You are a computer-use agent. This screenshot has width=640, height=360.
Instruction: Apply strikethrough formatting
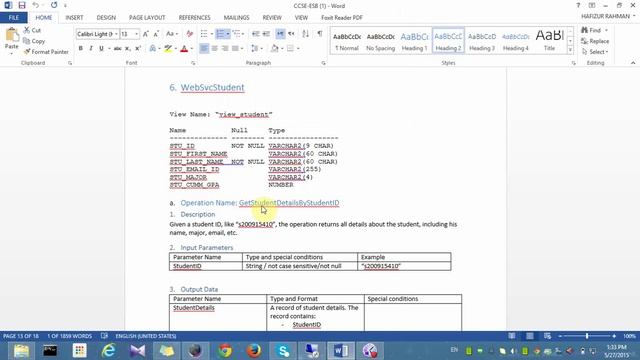(117, 49)
